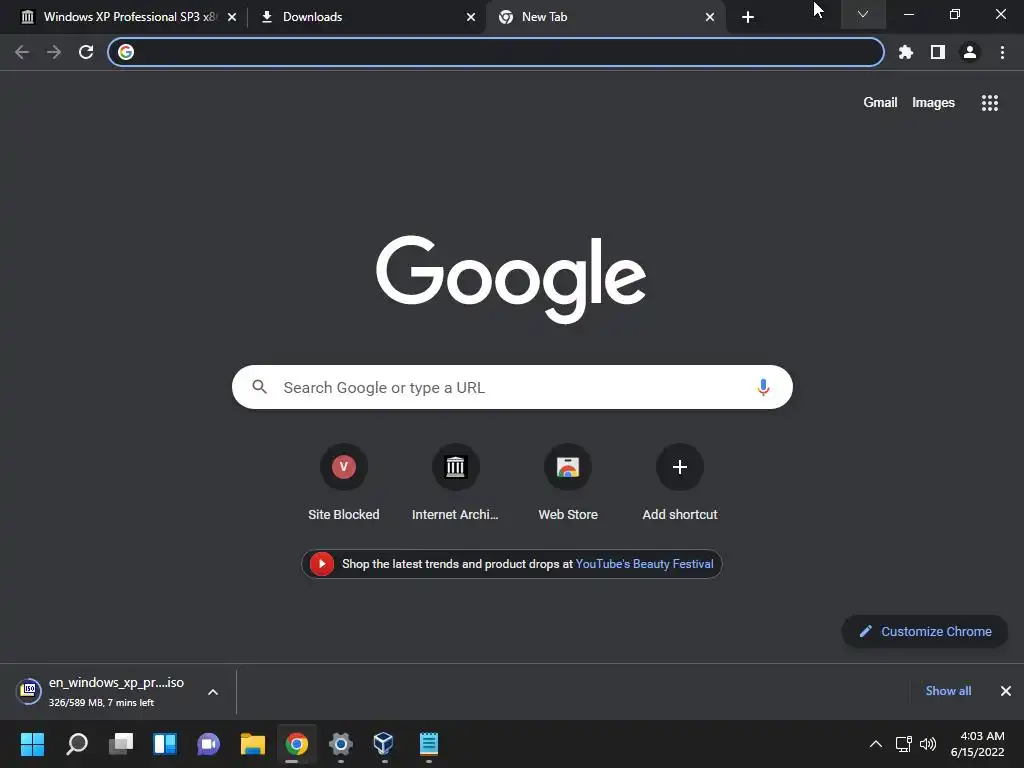Open File Explorer from taskbar
Image resolution: width=1024 pixels, height=768 pixels.
coord(253,744)
